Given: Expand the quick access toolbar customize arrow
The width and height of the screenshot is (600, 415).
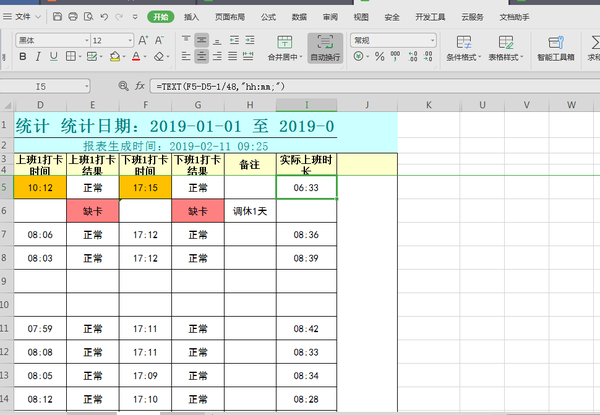Looking at the screenshot, I should pyautogui.click(x=135, y=17).
